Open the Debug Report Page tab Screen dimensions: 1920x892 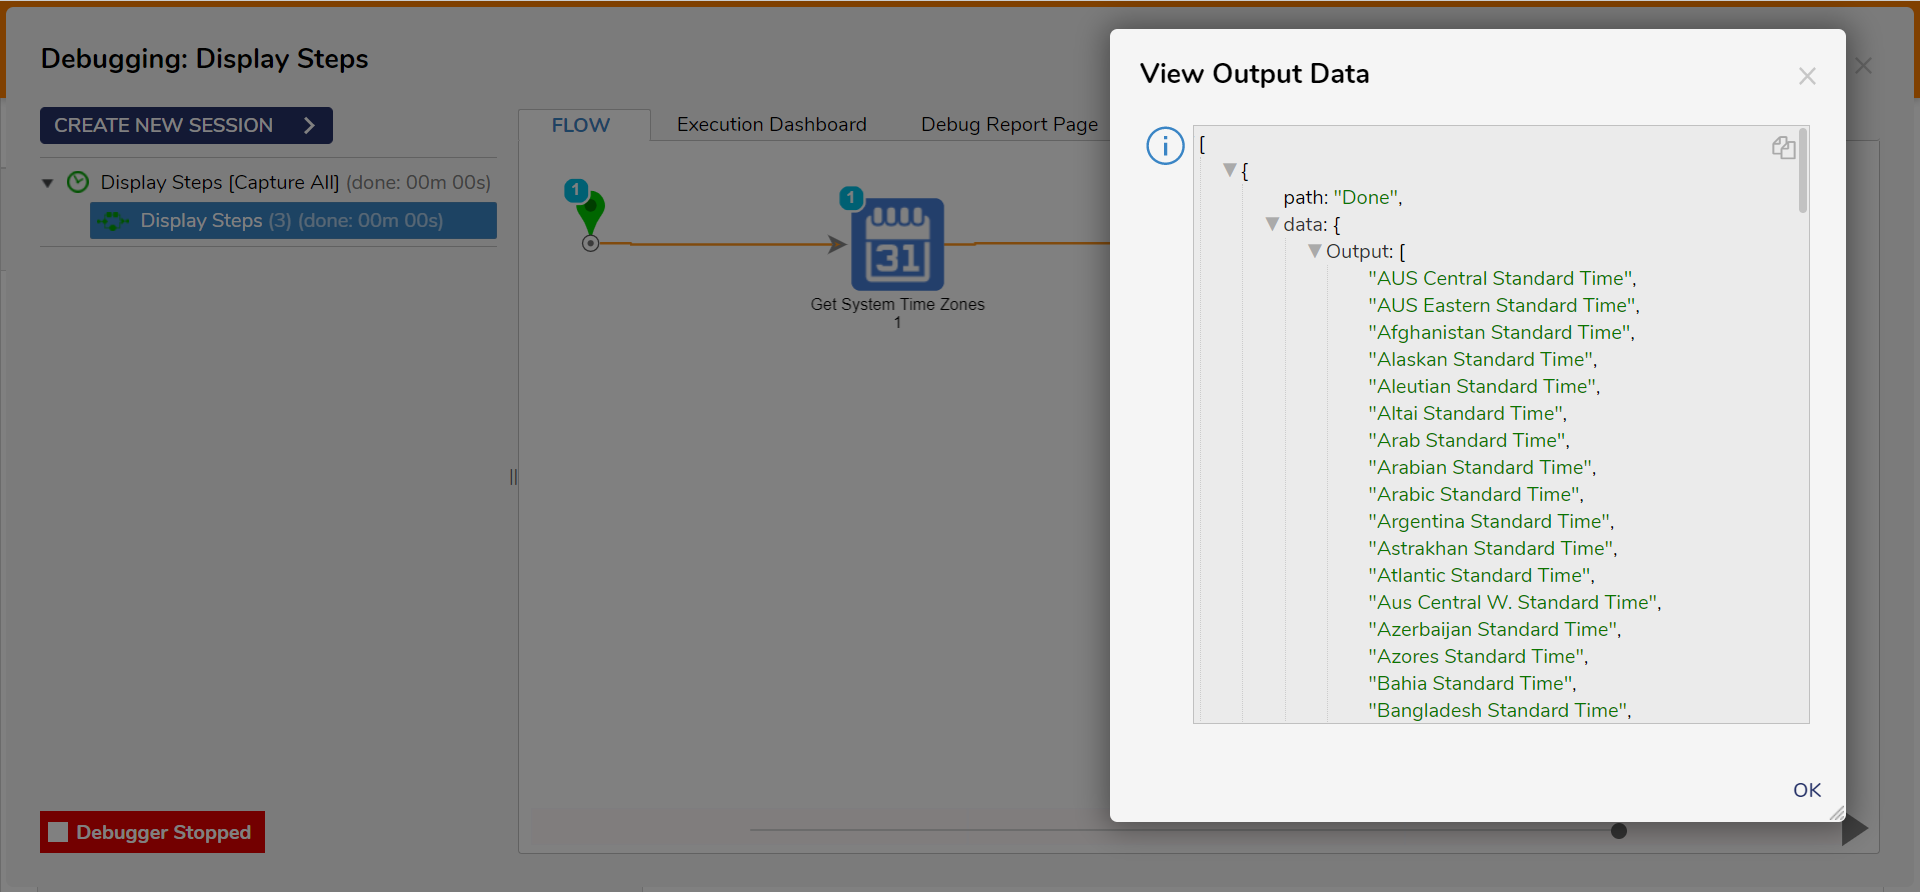tap(1009, 124)
